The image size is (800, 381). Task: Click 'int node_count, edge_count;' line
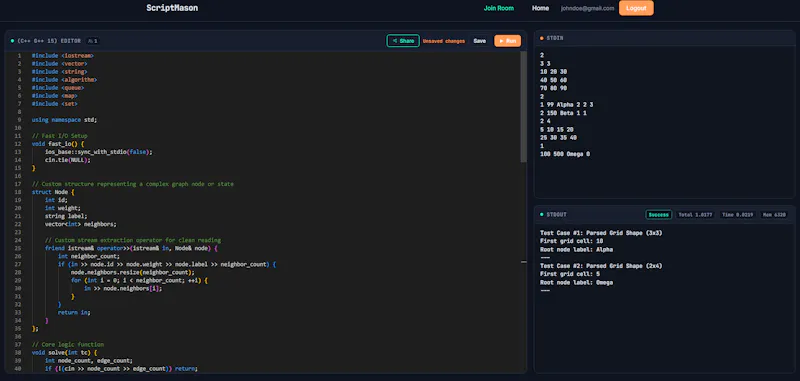[89, 360]
